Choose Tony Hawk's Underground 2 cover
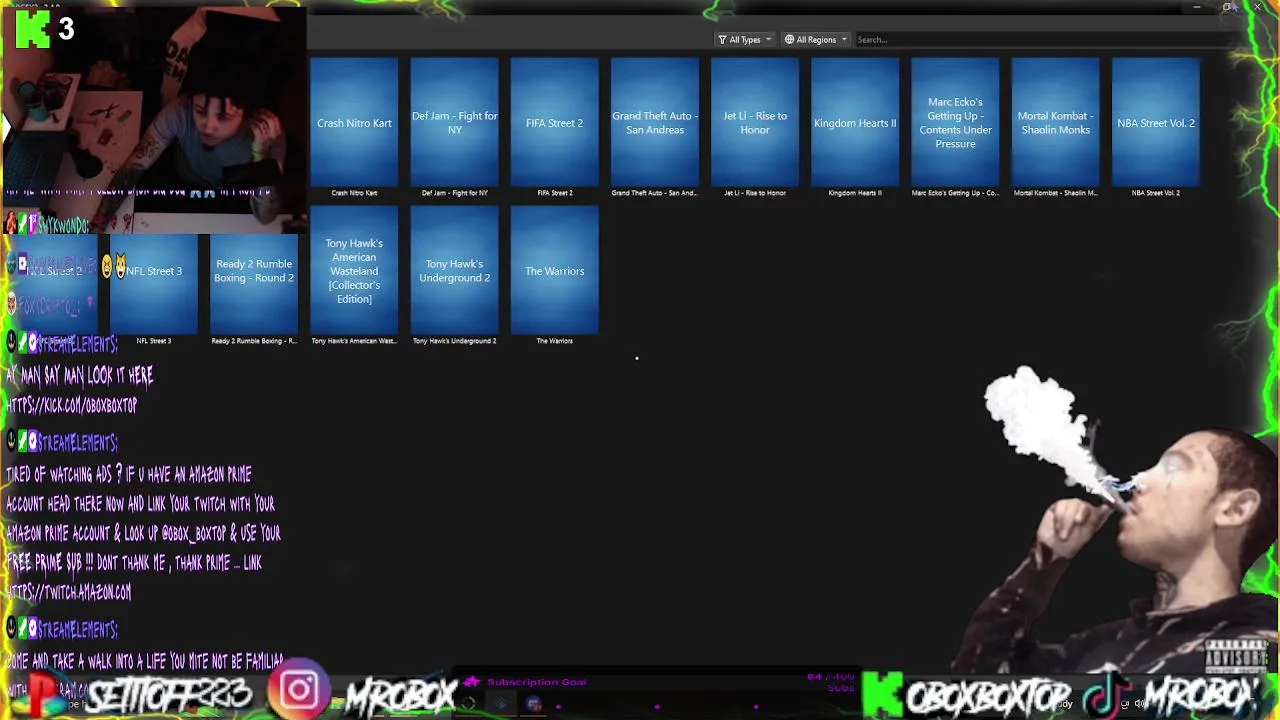The image size is (1280, 720). click(455, 271)
